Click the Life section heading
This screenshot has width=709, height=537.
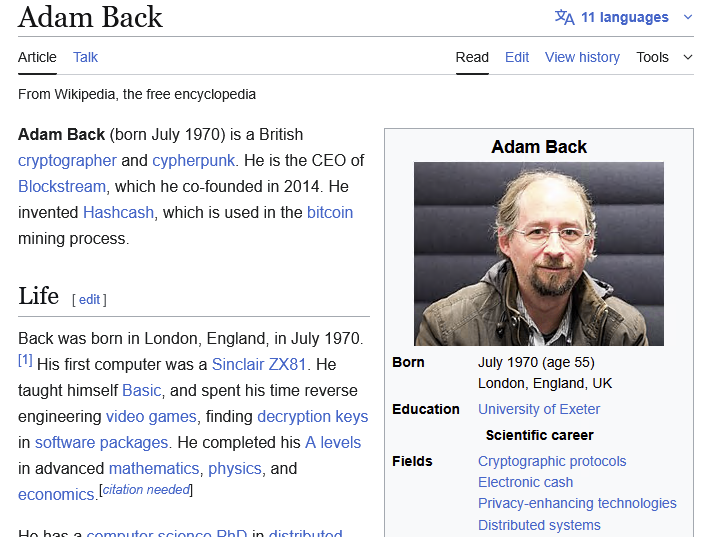coord(38,296)
